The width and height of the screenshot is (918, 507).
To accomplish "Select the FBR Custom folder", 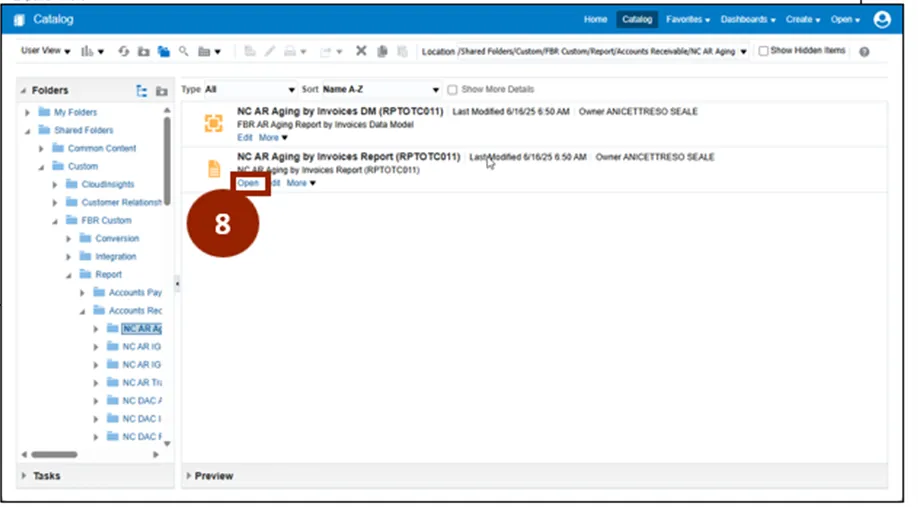I will (x=106, y=221).
